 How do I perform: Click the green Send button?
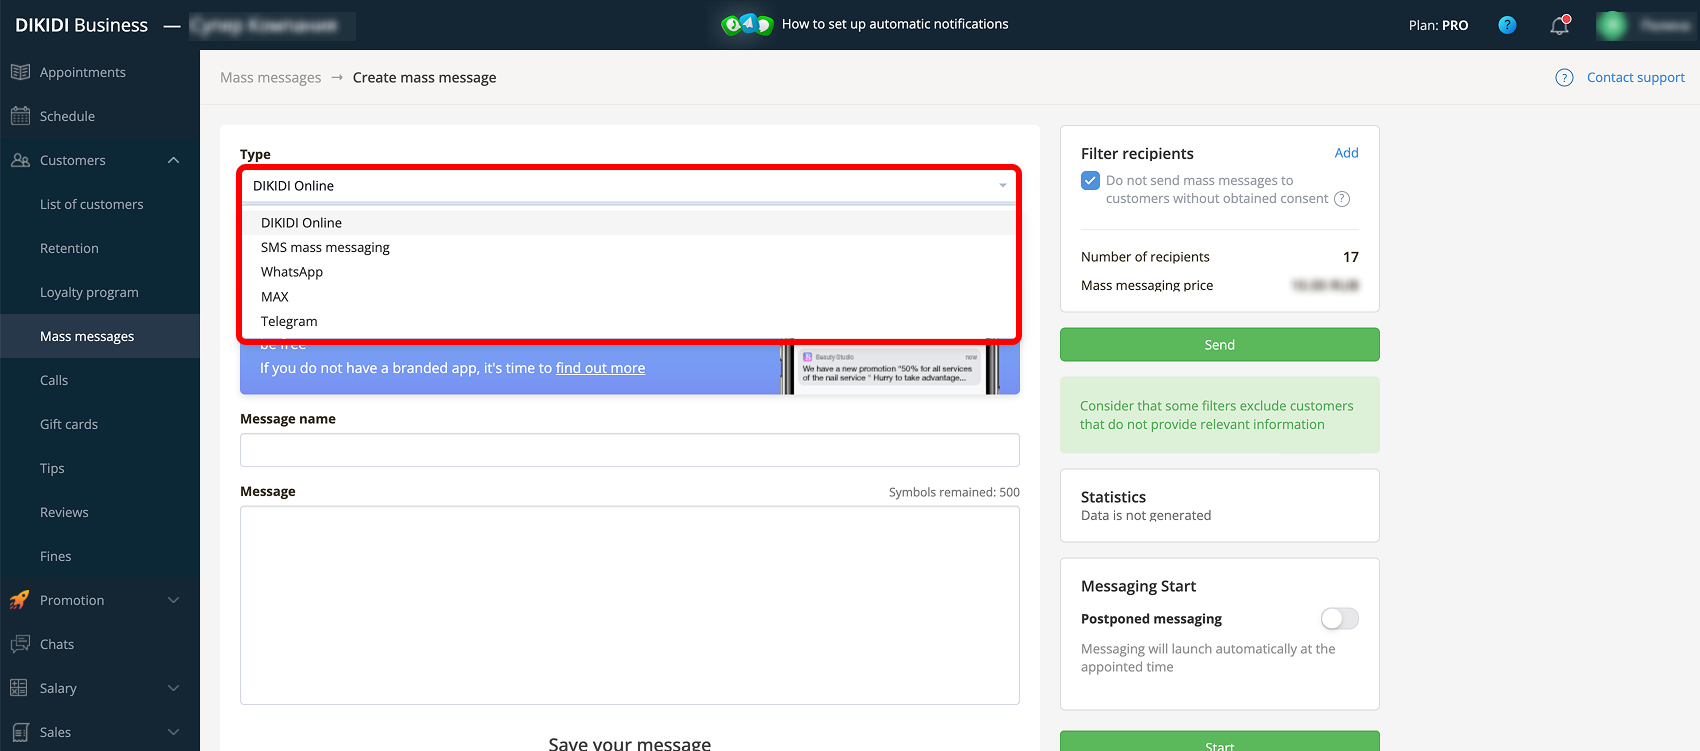tap(1220, 345)
